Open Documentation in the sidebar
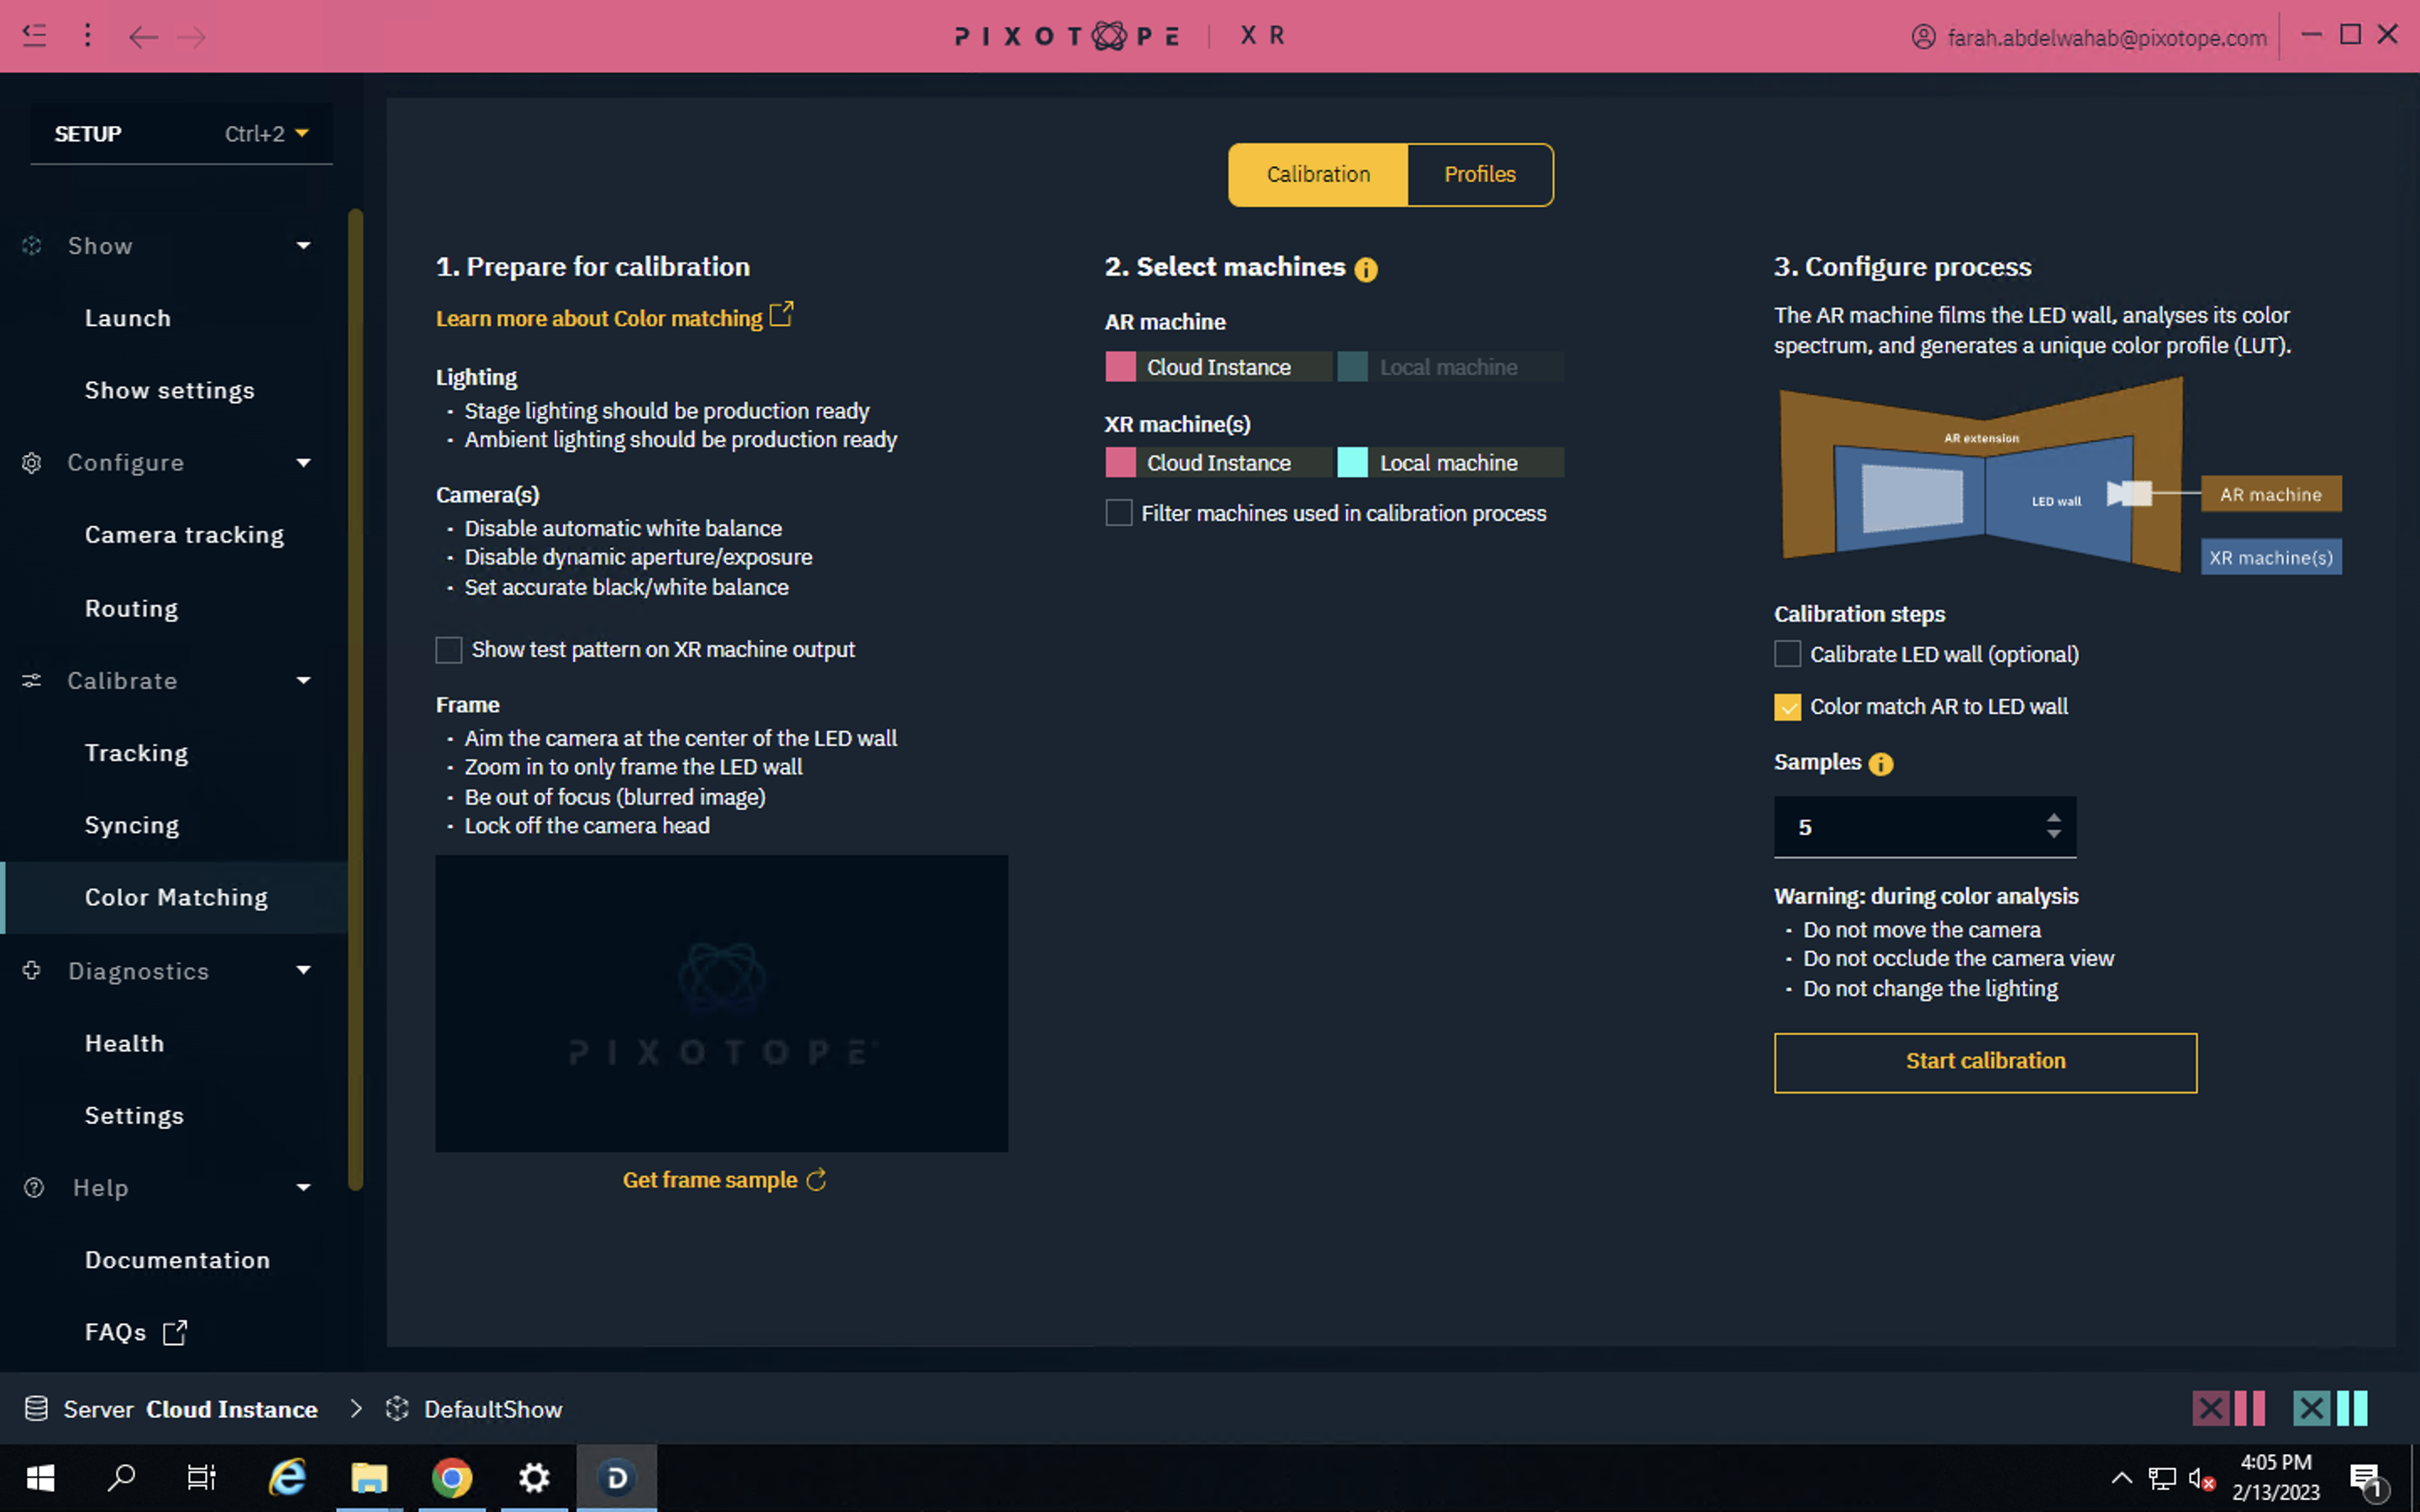Viewport: 2420px width, 1512px height. (x=178, y=1260)
